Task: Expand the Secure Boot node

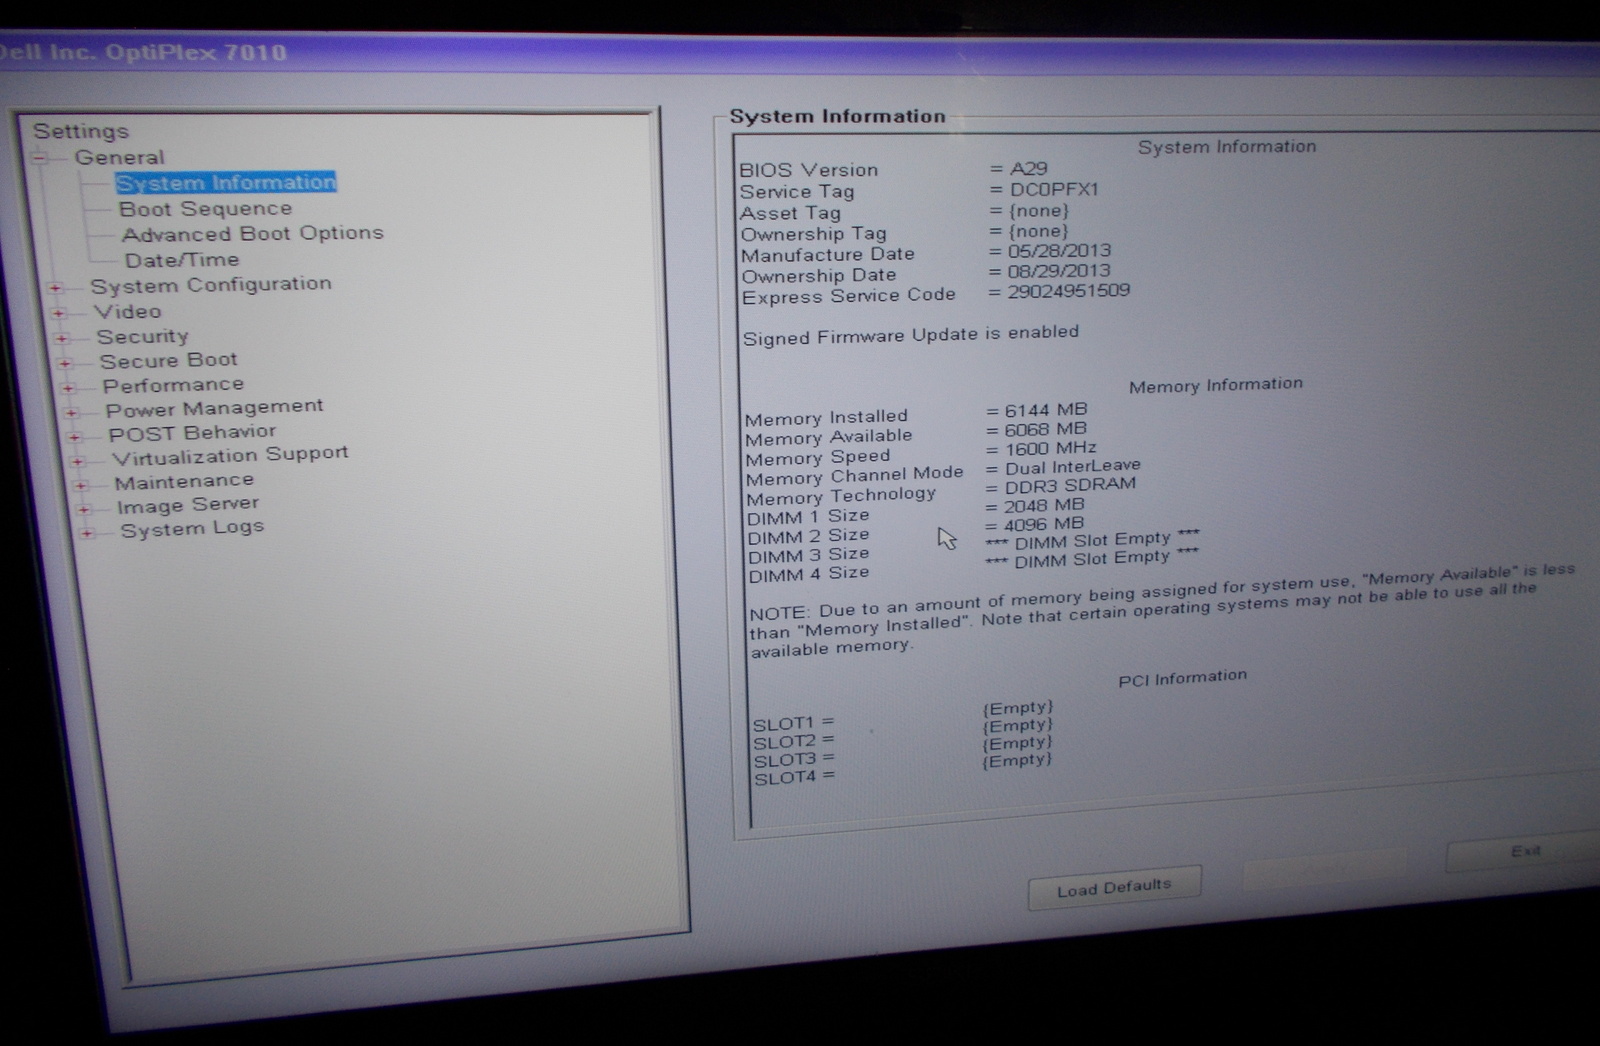Action: click(x=65, y=364)
